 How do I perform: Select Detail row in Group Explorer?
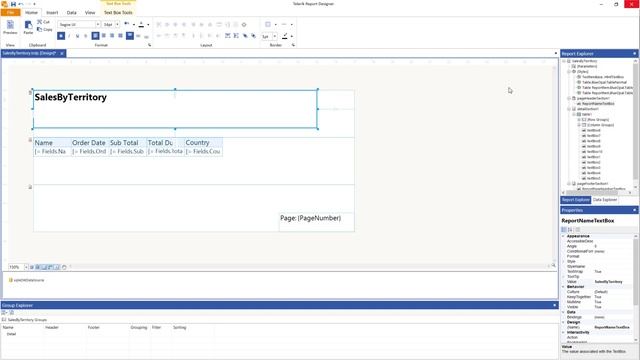coord(11,334)
